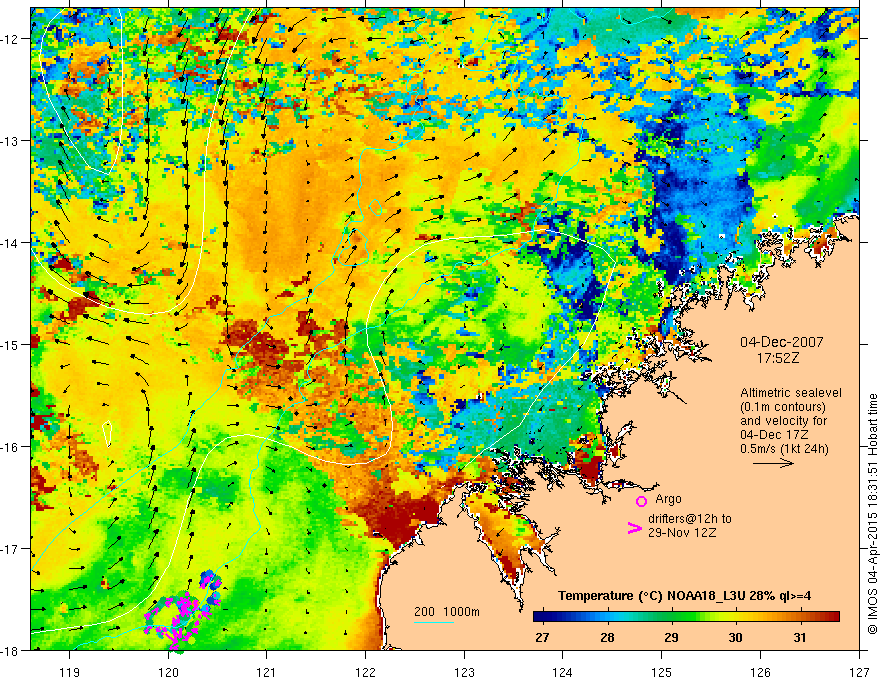The width and height of the screenshot is (880, 680).
Task: Click the IMOS copyright timestamp text
Action: (873, 515)
